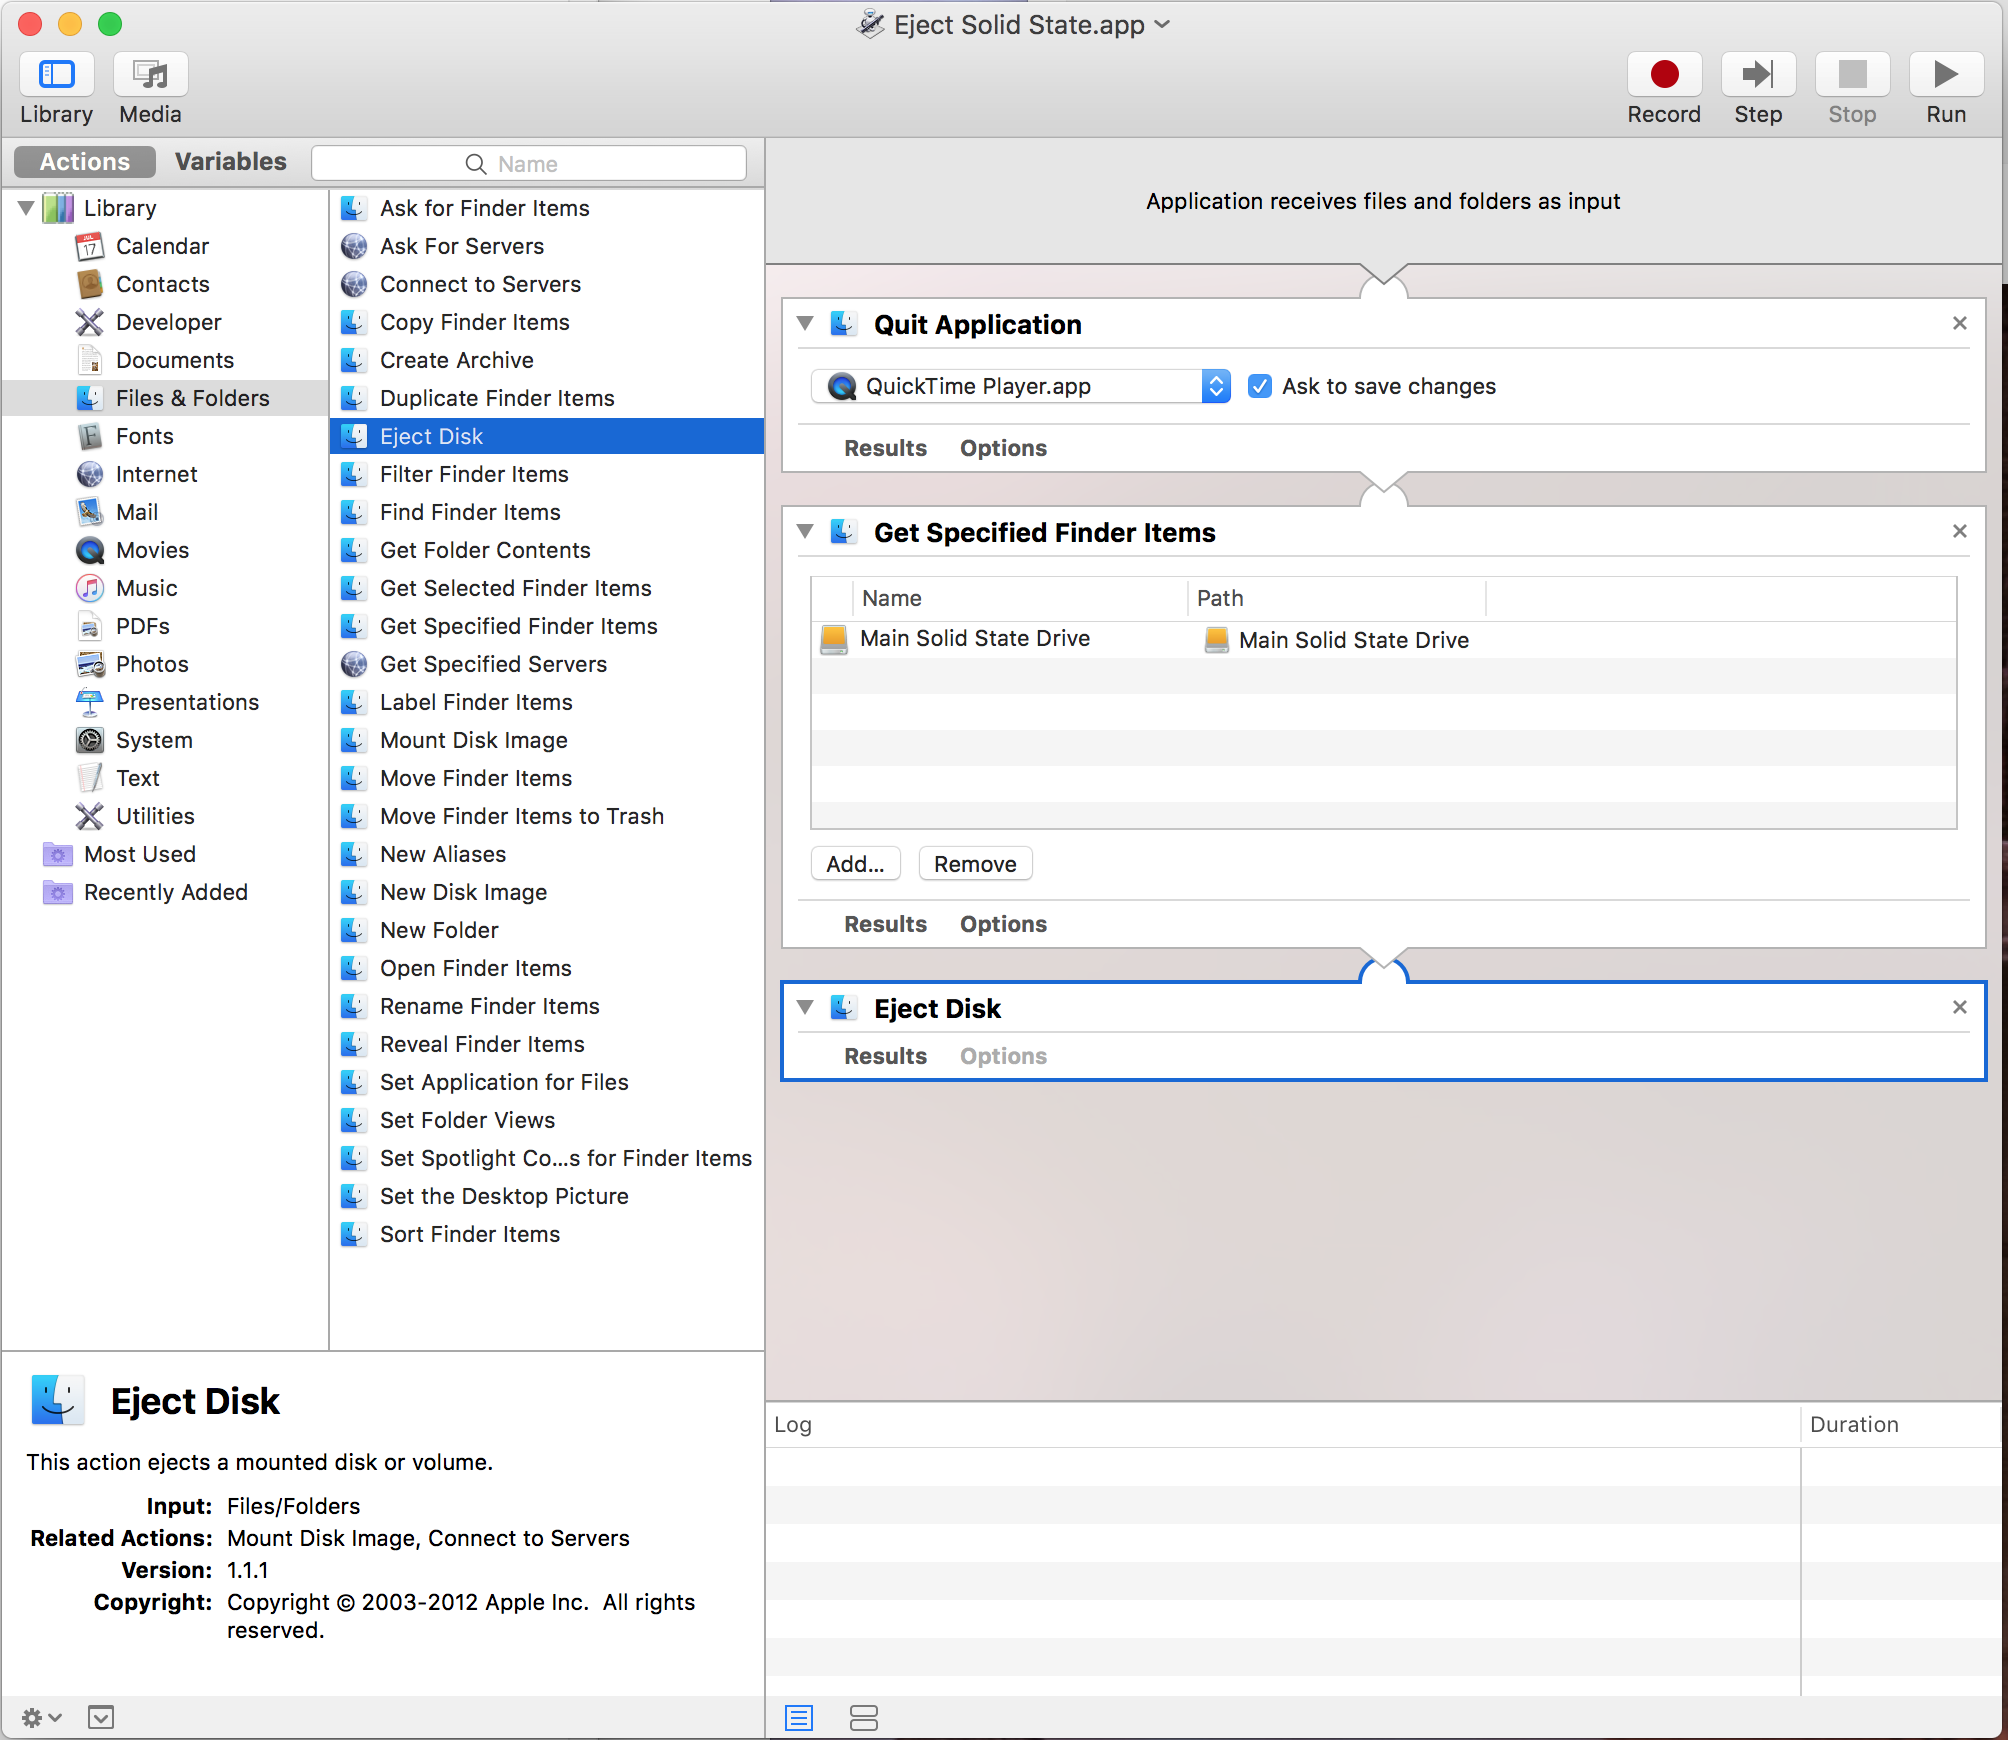
Task: Run the workflow with Run icon
Action: (1945, 75)
